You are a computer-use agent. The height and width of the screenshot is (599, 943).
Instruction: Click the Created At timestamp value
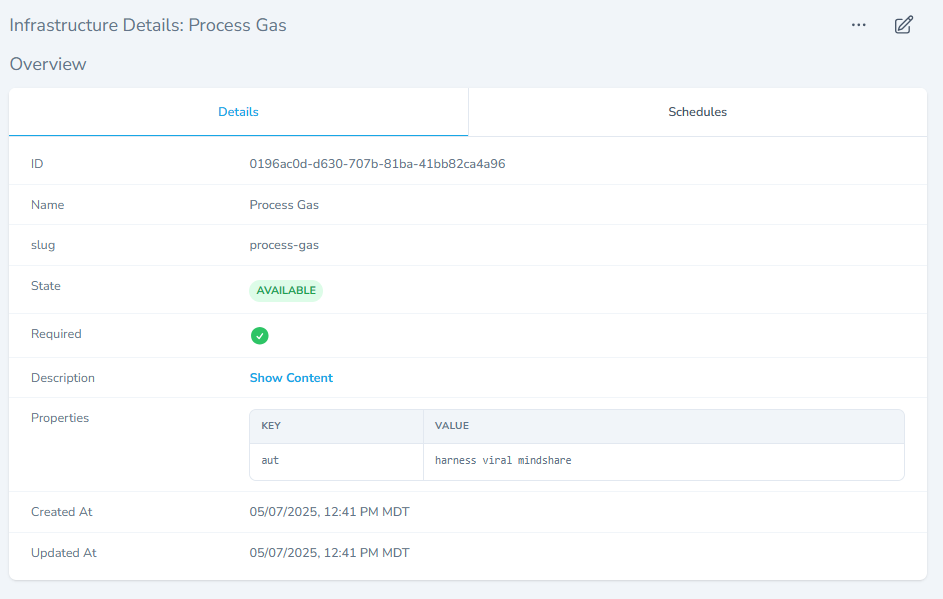pos(329,512)
